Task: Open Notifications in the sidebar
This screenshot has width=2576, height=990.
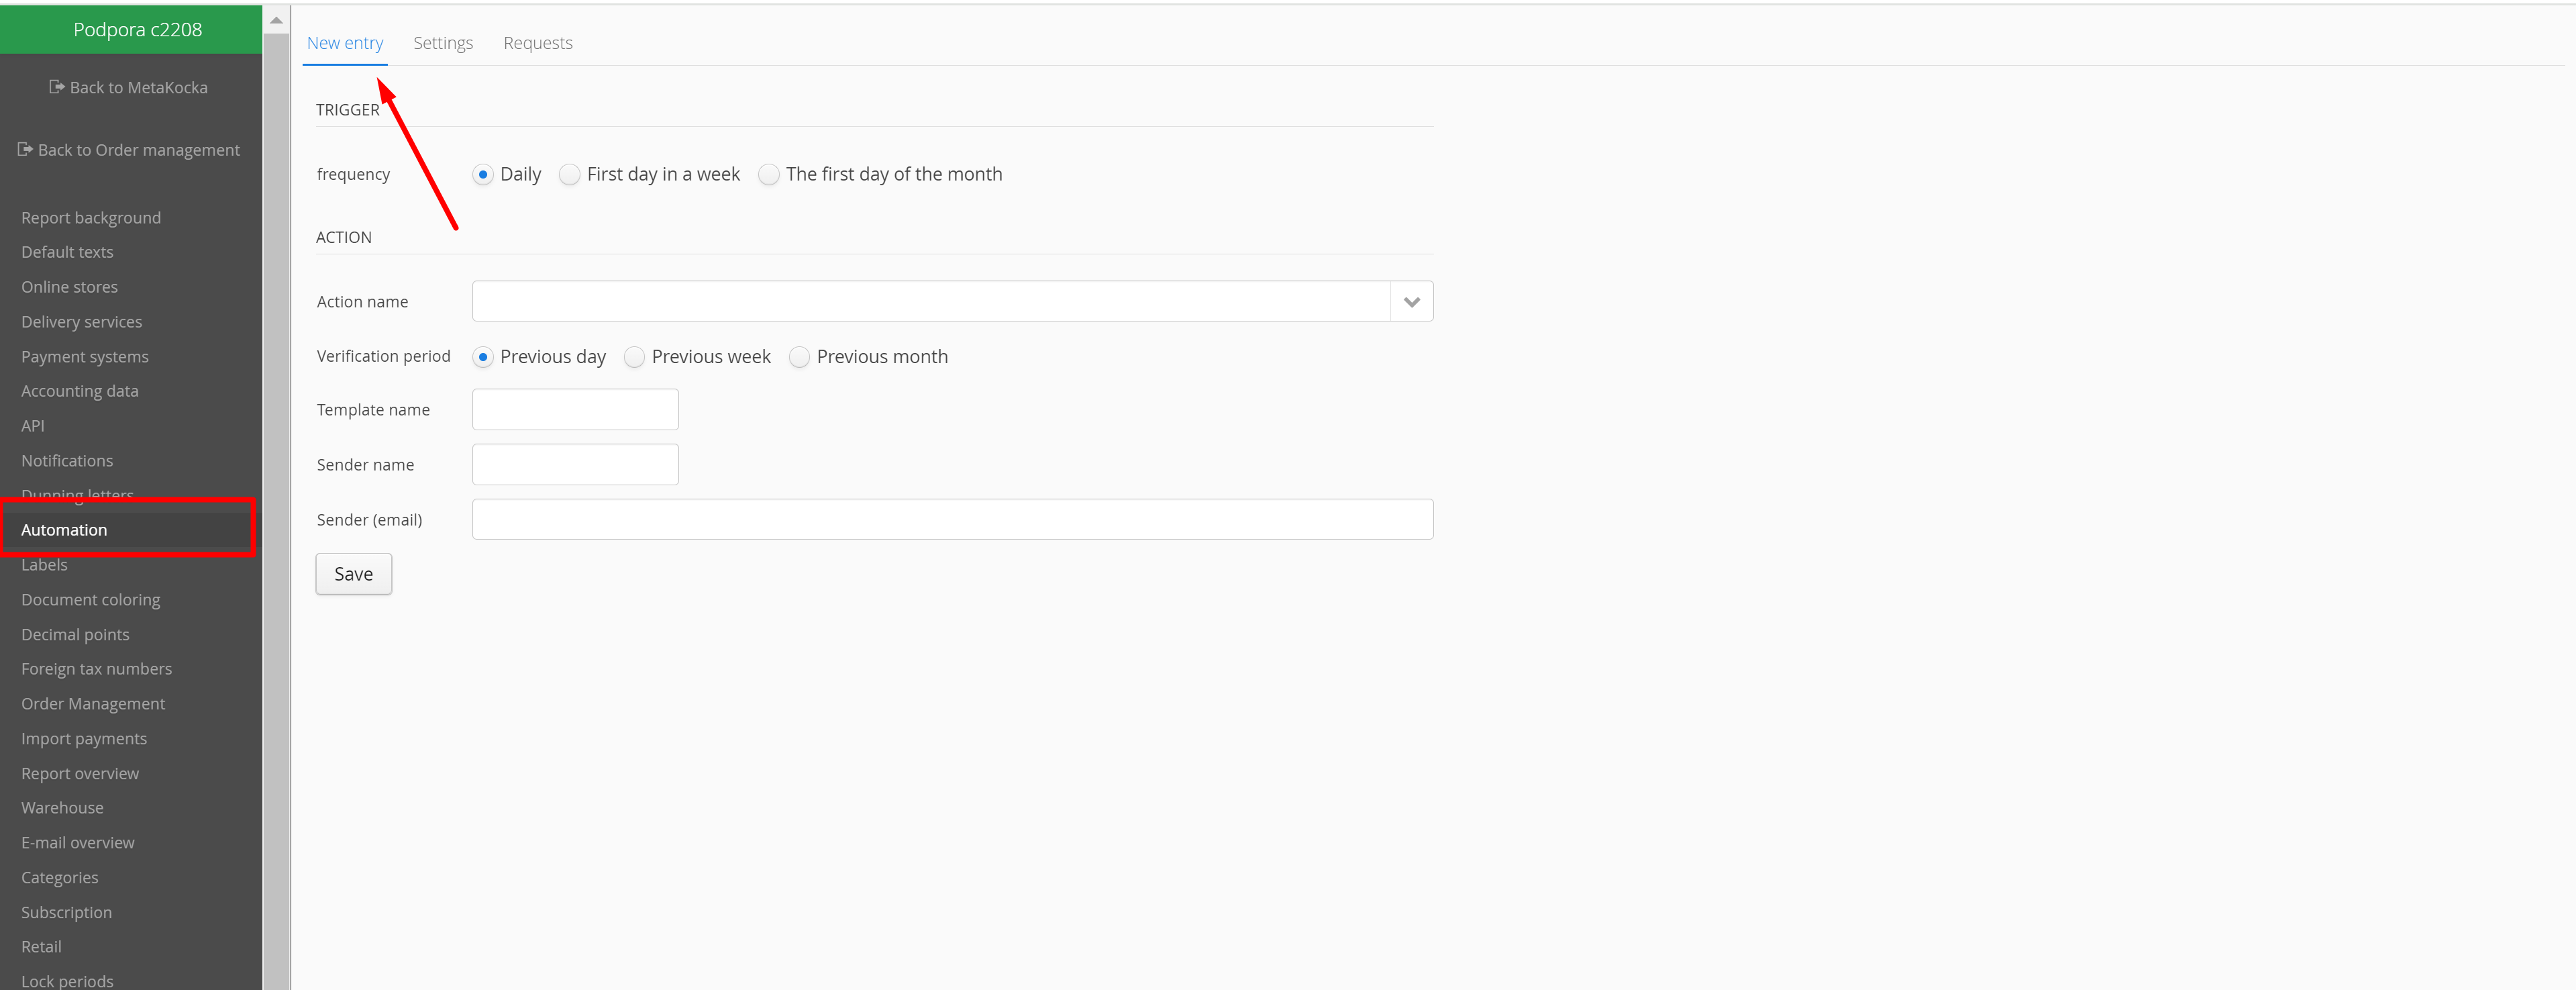Action: (67, 460)
